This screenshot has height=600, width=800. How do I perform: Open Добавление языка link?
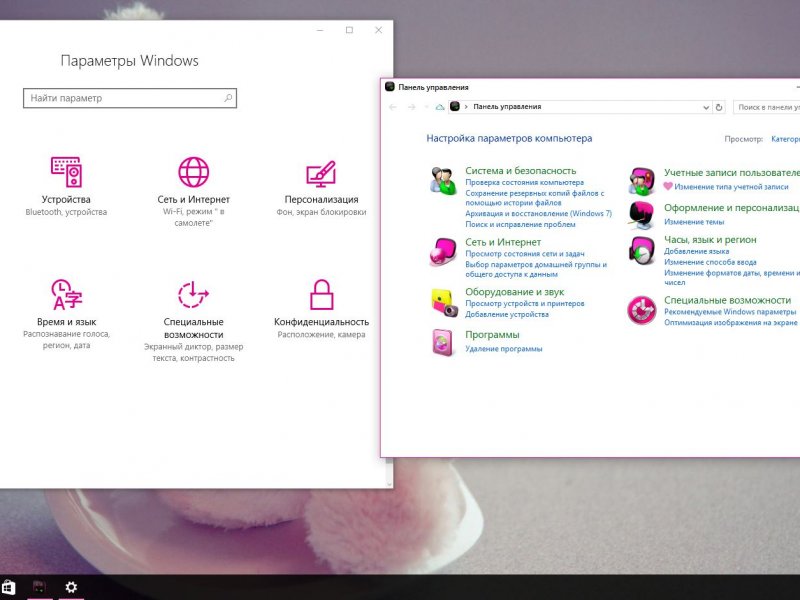(696, 251)
